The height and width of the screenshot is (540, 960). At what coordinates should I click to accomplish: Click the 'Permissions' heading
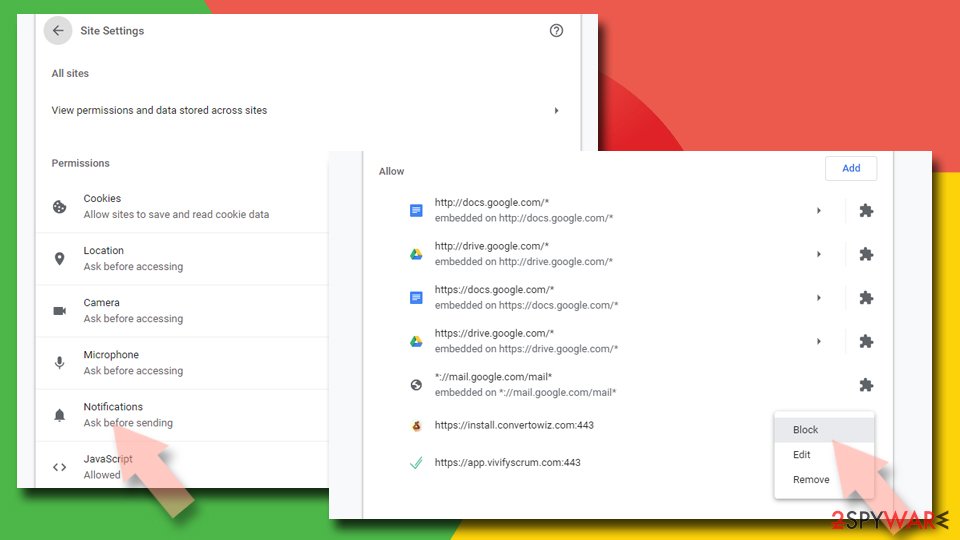pyautogui.click(x=80, y=163)
